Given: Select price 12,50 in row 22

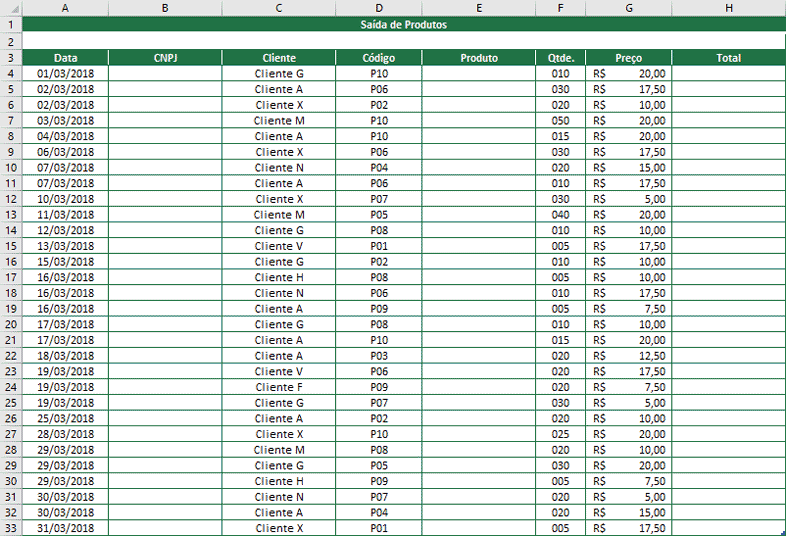Looking at the screenshot, I should pyautogui.click(x=629, y=355).
